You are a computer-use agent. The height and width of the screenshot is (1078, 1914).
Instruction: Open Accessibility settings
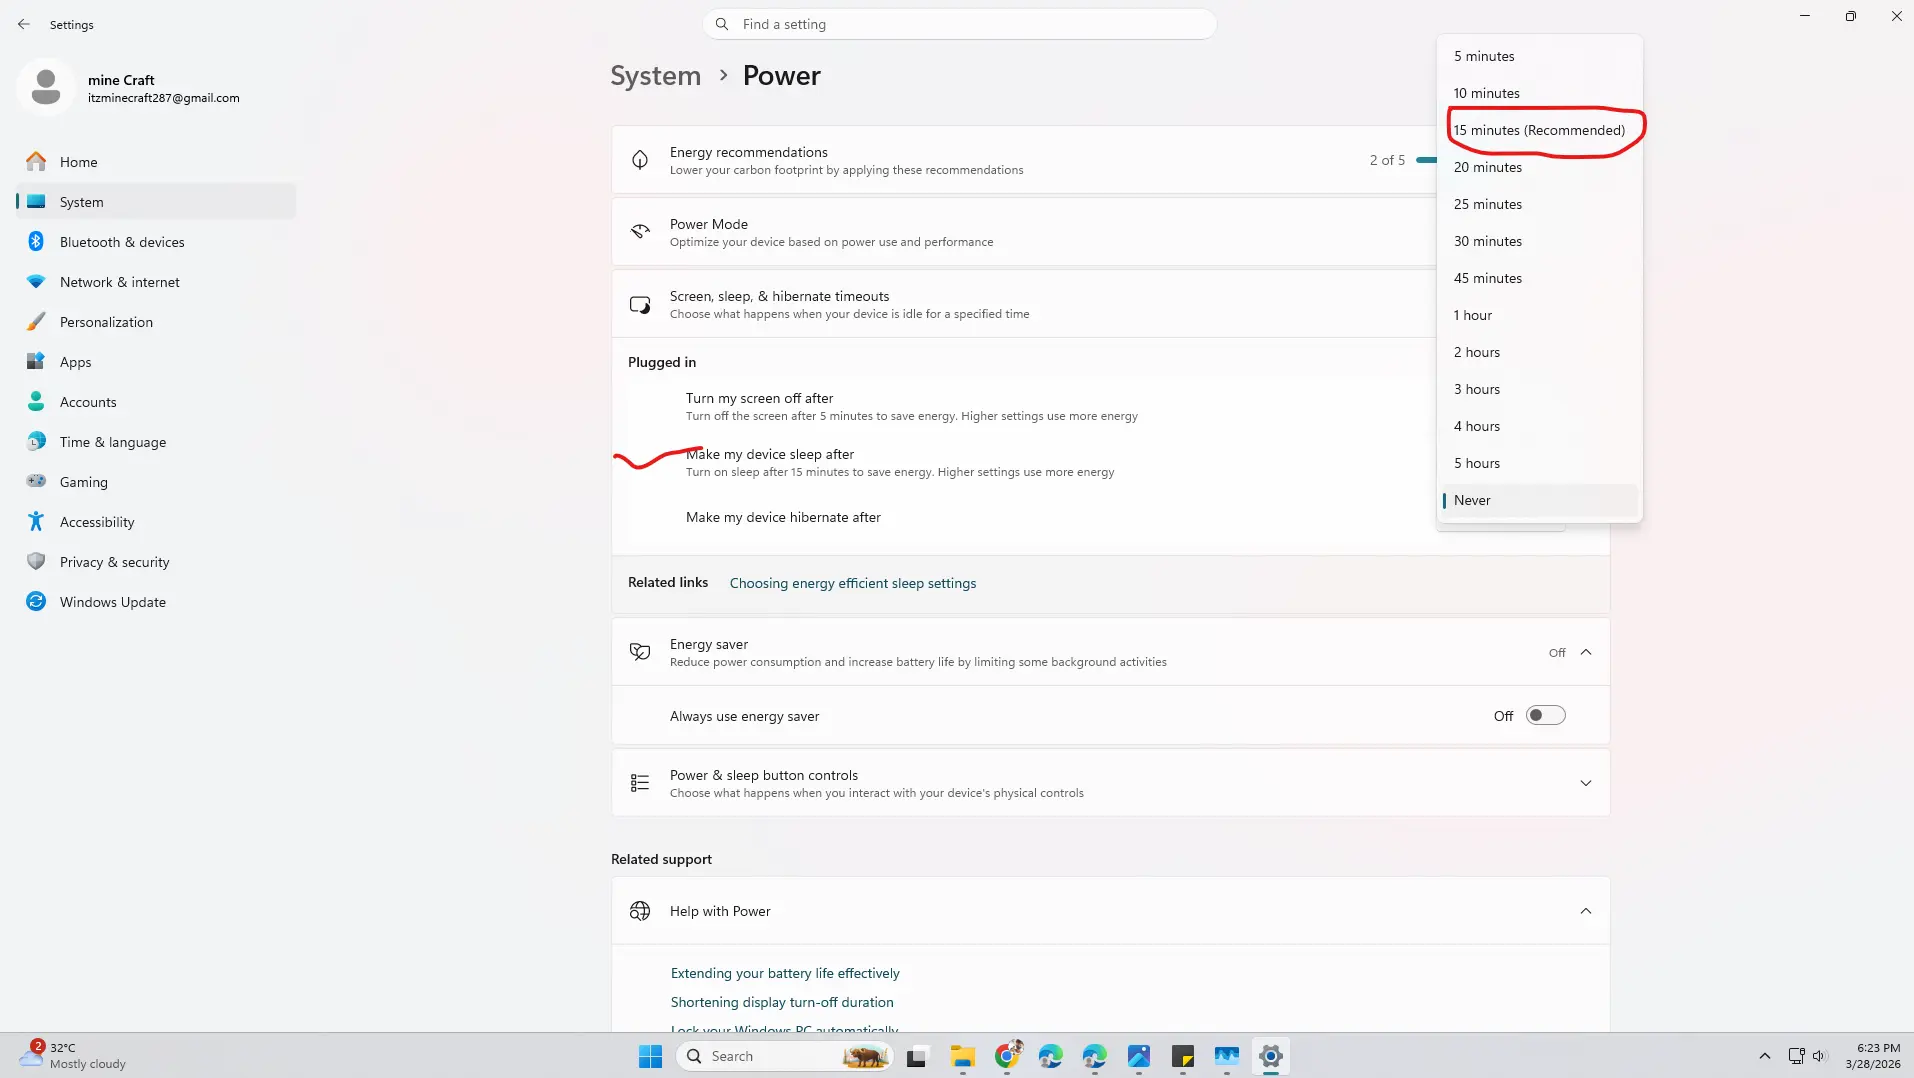coord(96,522)
